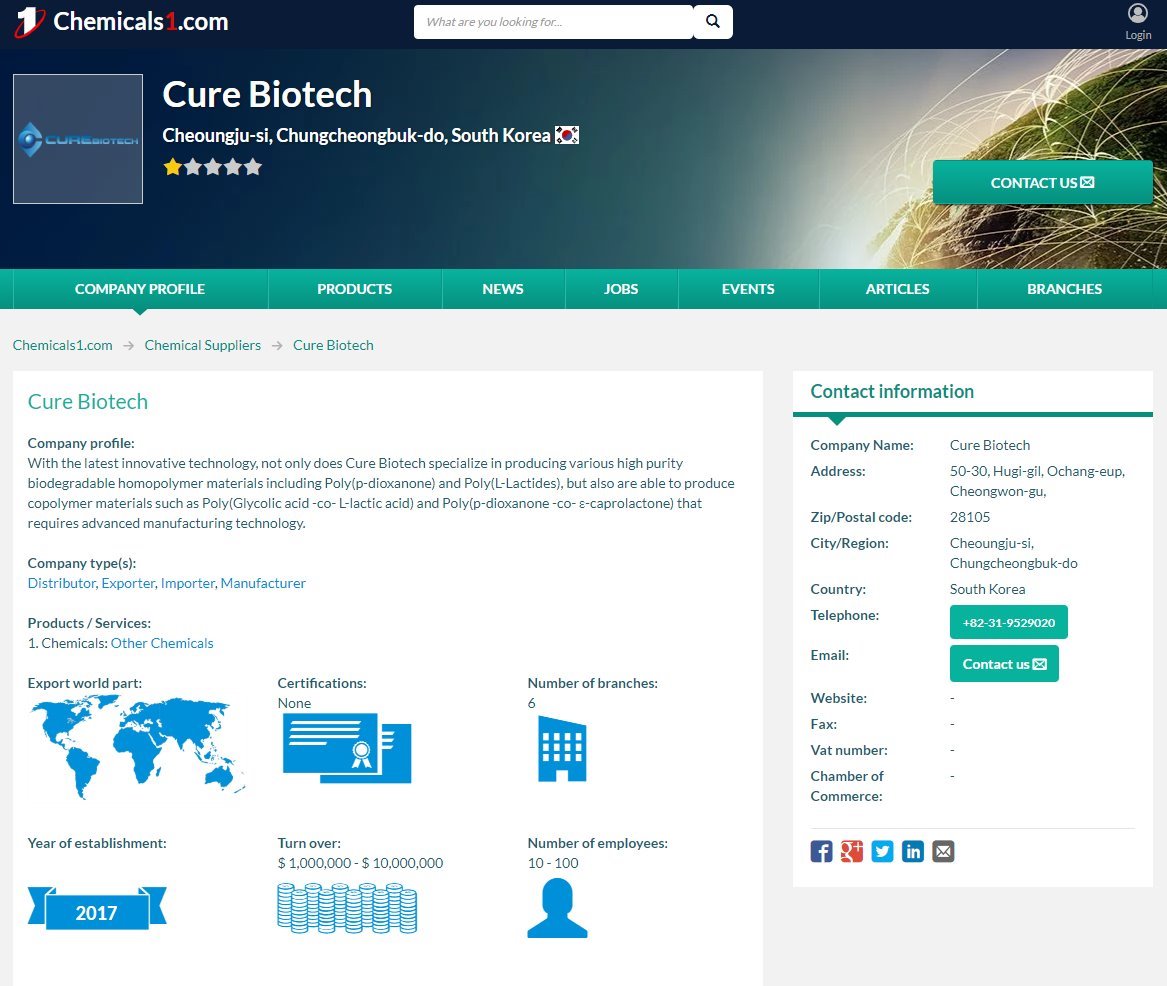Viewport: 1167px width, 986px height.
Task: Open the Distributor company type link
Action: pos(62,583)
